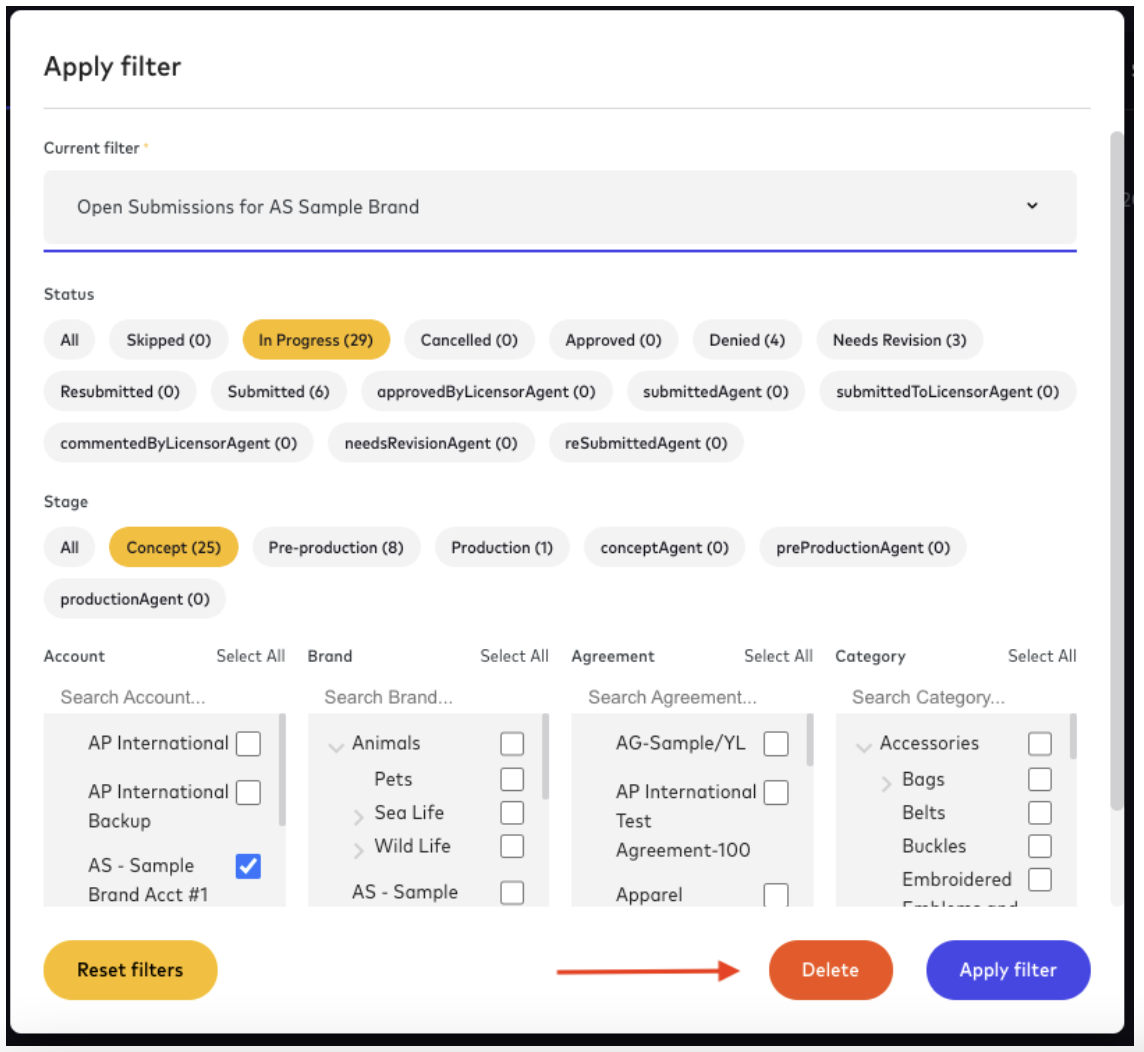Screen dimensions: 1144x1052
Task: Uncheck the AS - Sample Brand Acct #1 checkbox
Action: pos(248,866)
